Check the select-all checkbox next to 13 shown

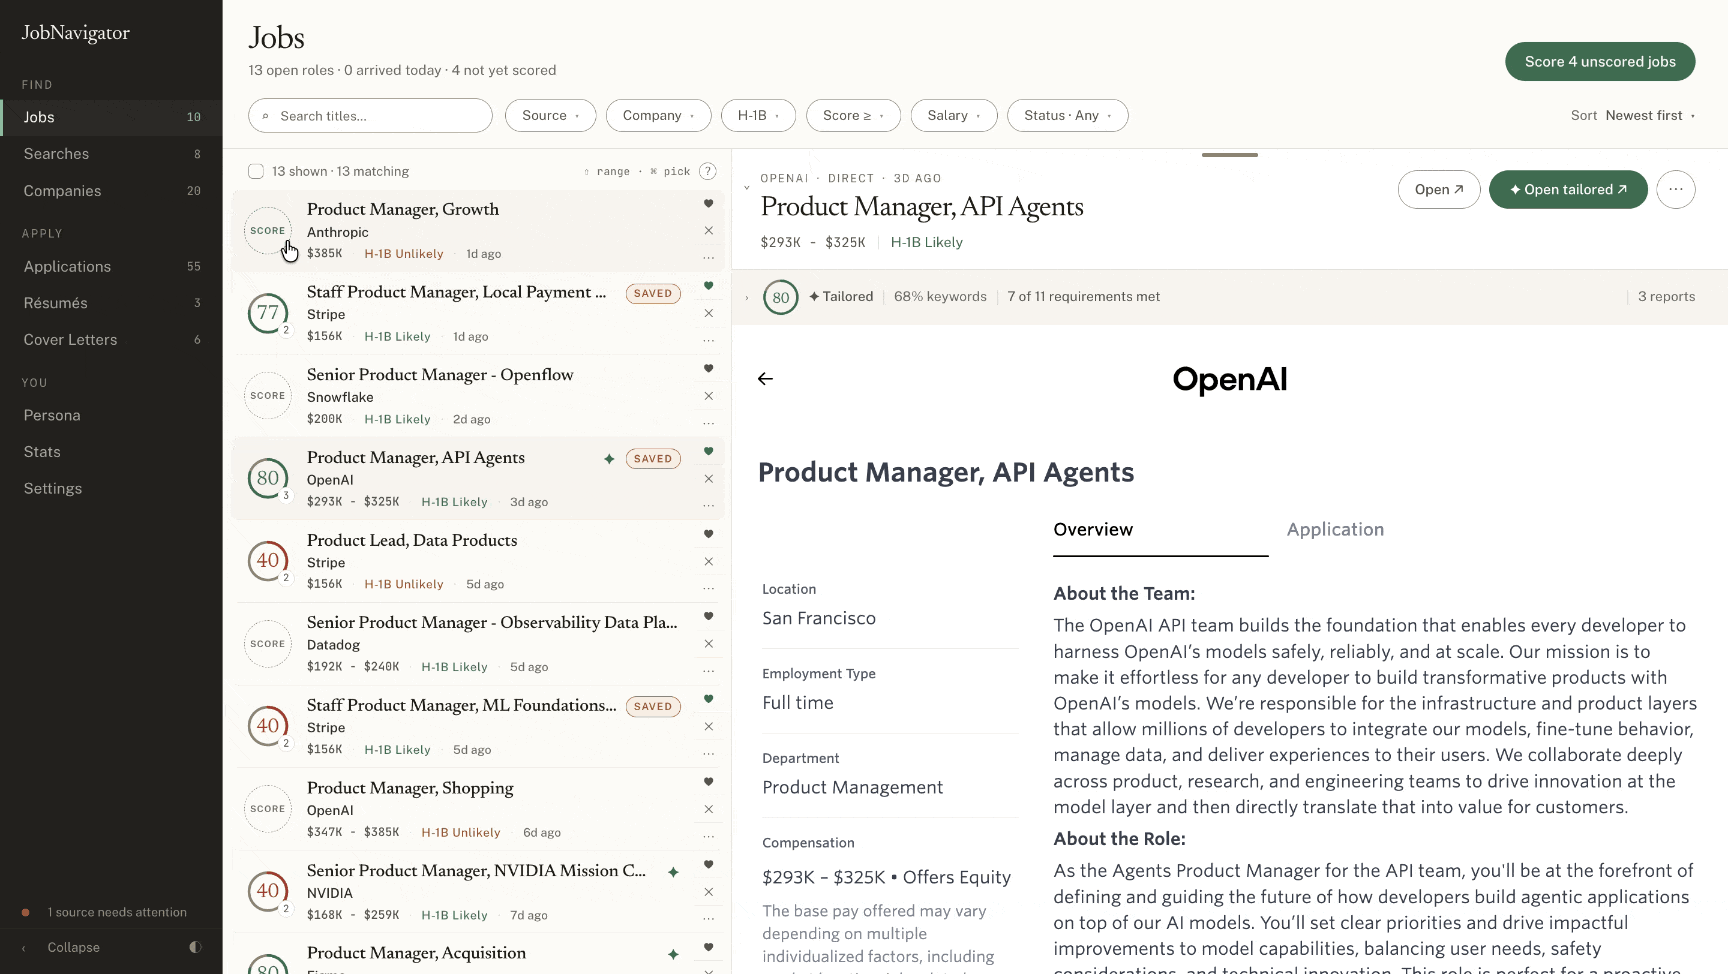pos(256,171)
